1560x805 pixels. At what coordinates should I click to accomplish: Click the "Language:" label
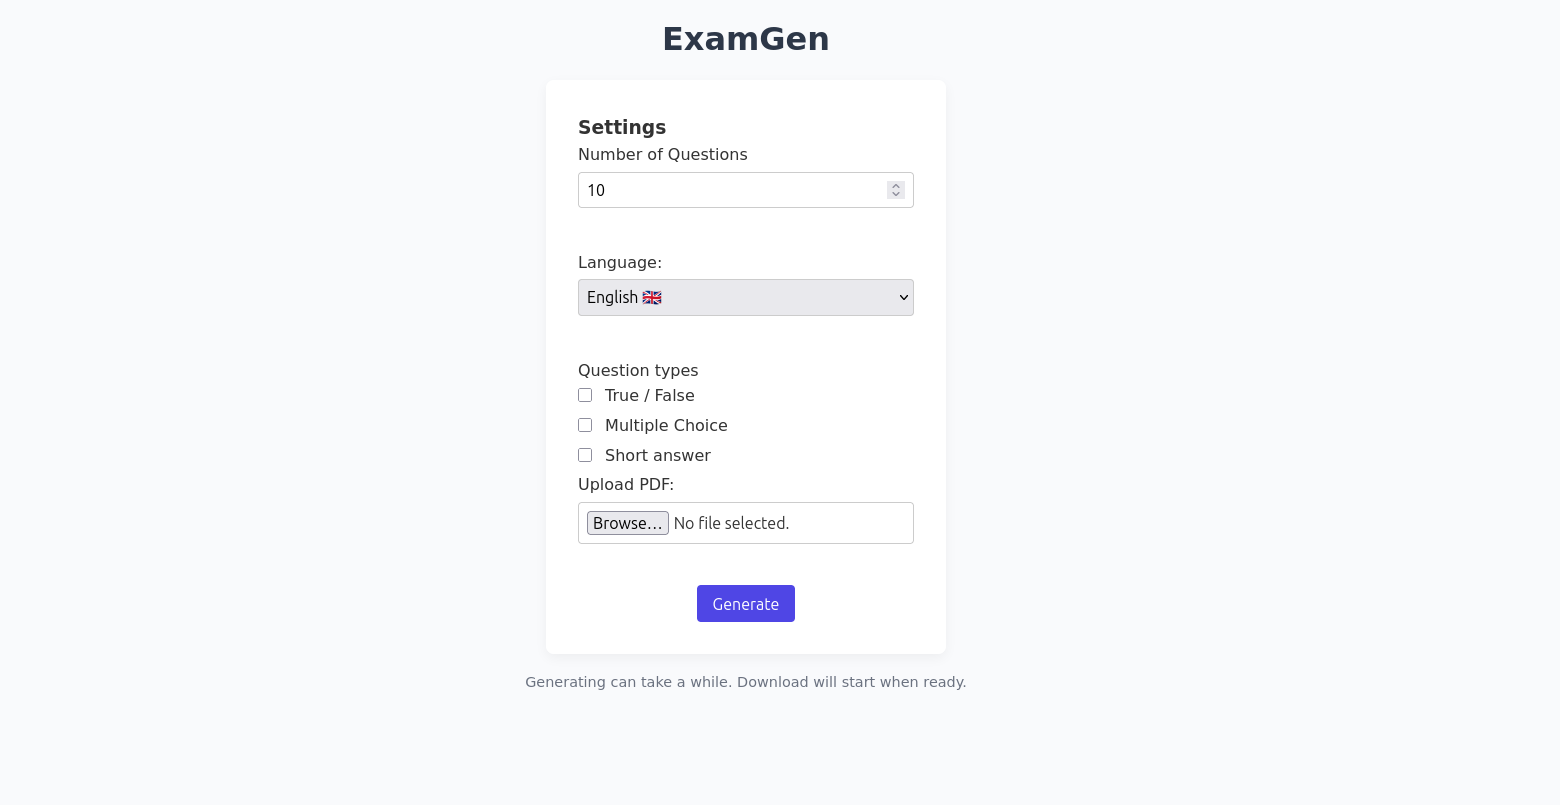(x=619, y=262)
